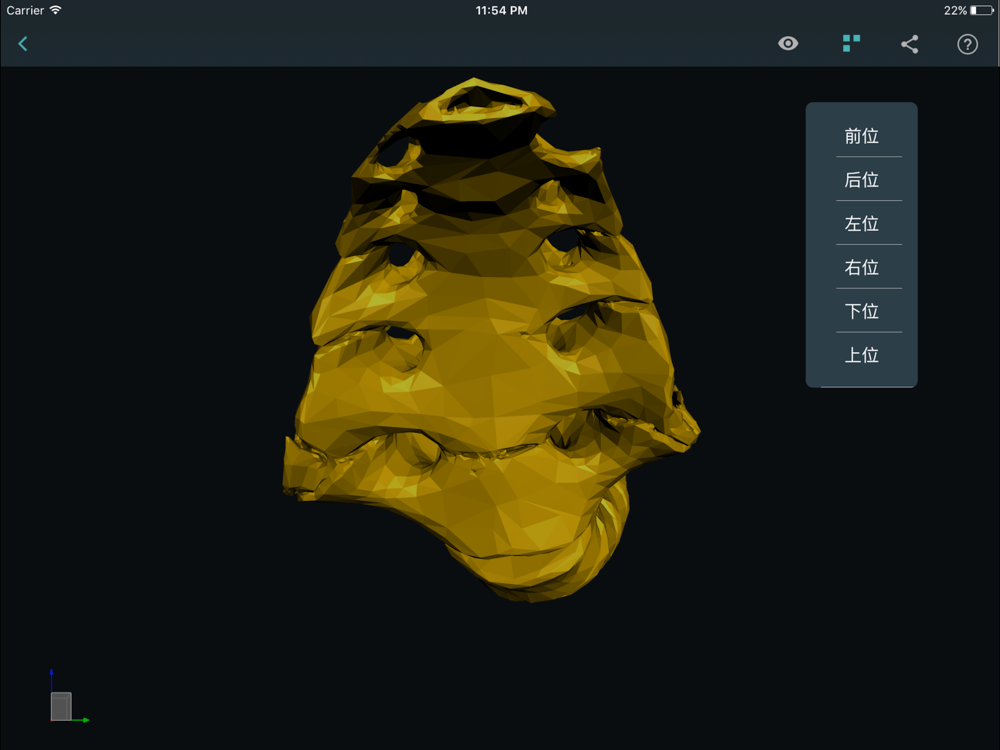The image size is (1000, 750).
Task: Select the 后位 back view
Action: click(861, 180)
